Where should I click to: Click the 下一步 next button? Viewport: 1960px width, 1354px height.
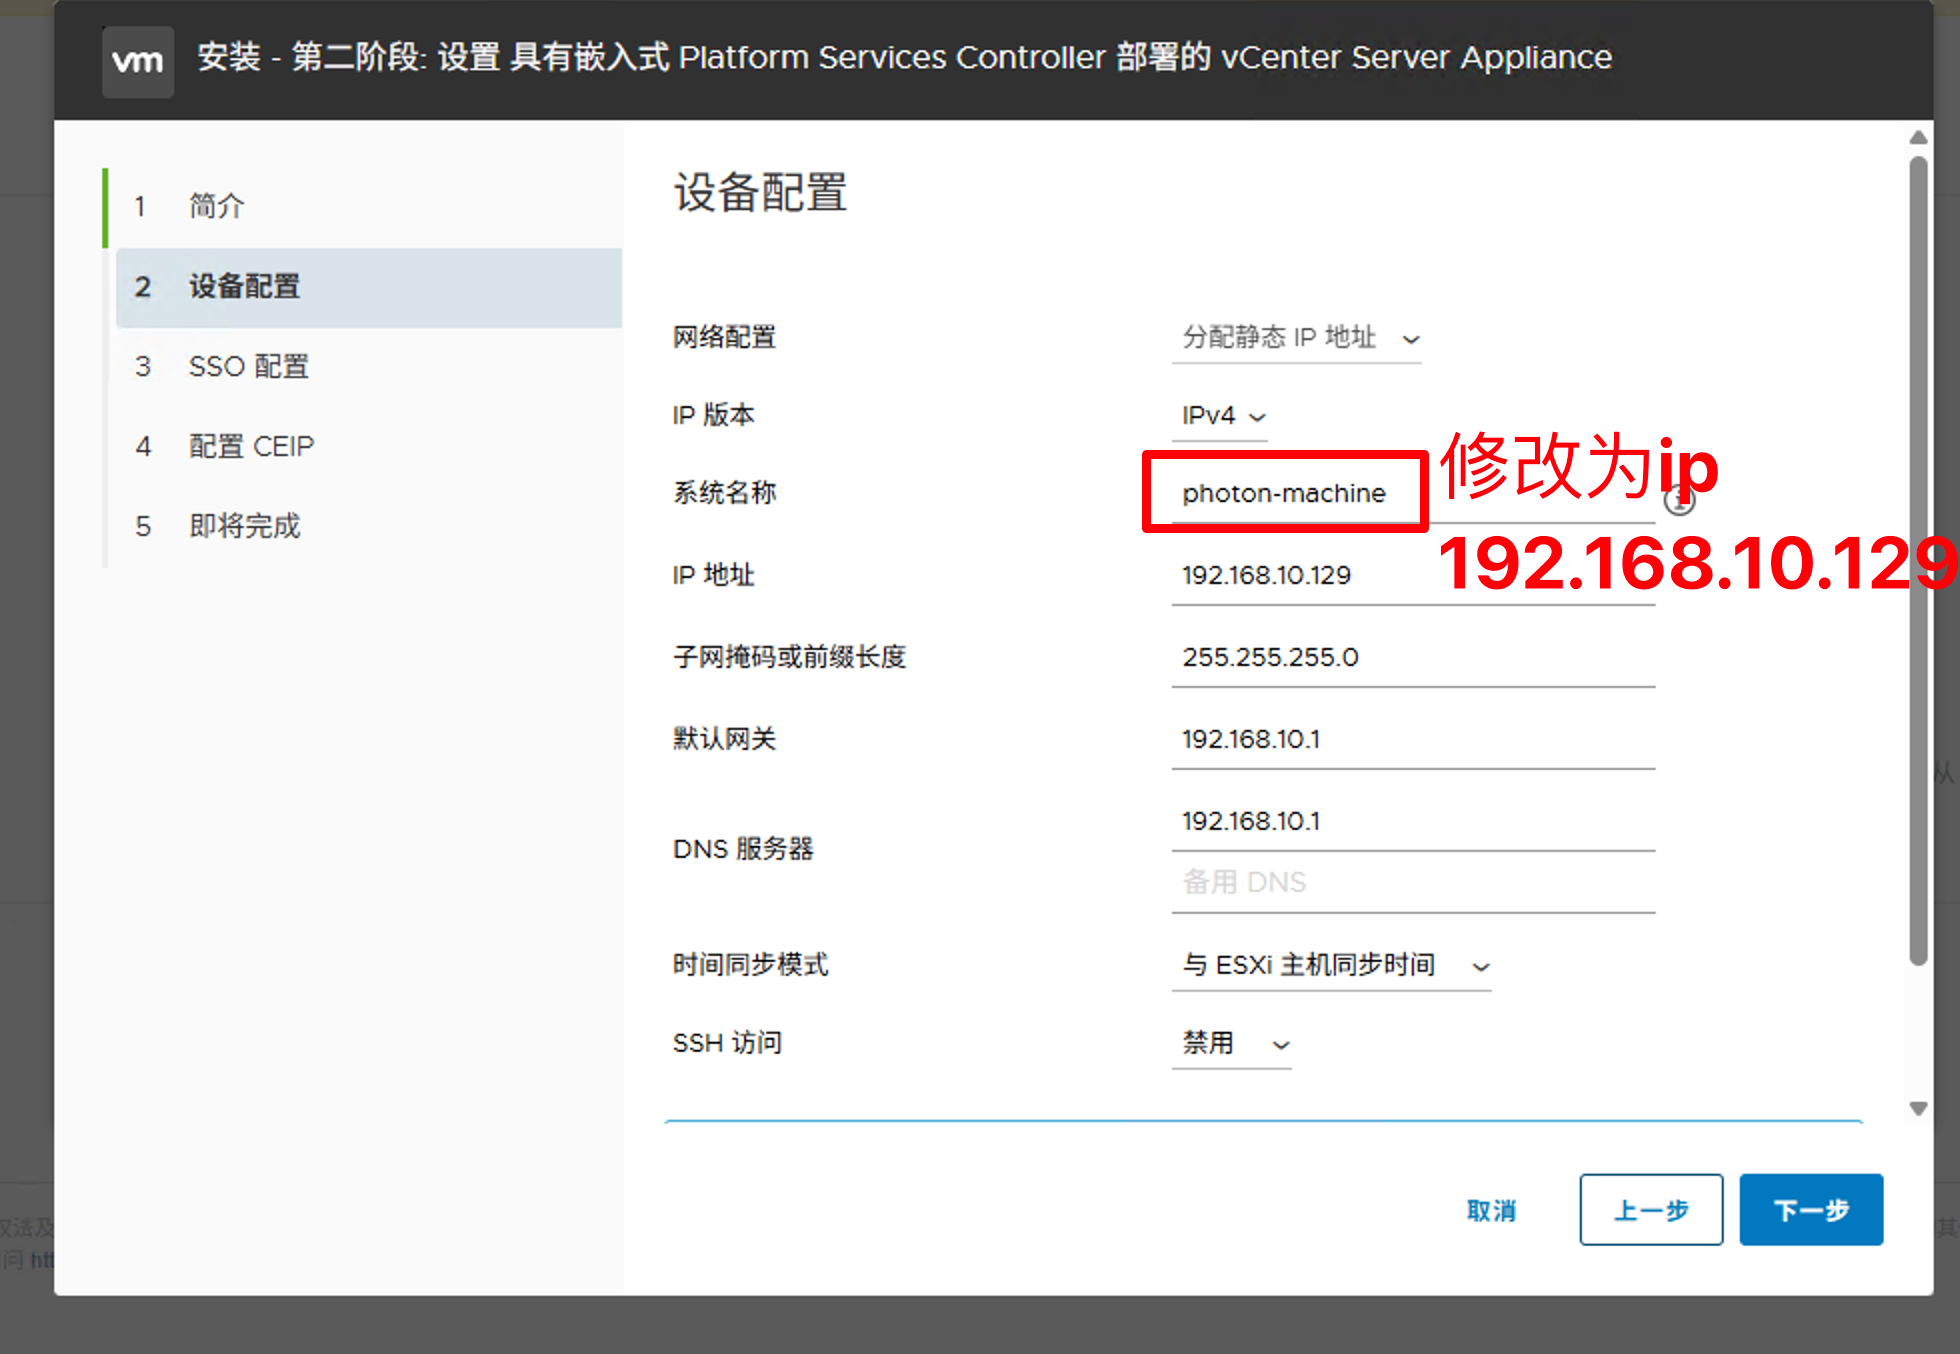[1811, 1210]
